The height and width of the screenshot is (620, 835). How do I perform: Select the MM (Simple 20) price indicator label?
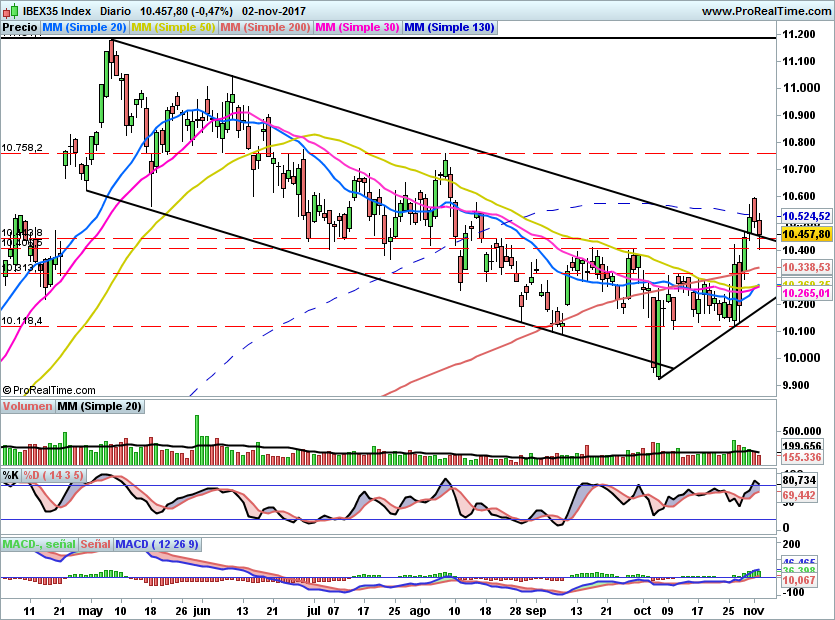point(84,28)
